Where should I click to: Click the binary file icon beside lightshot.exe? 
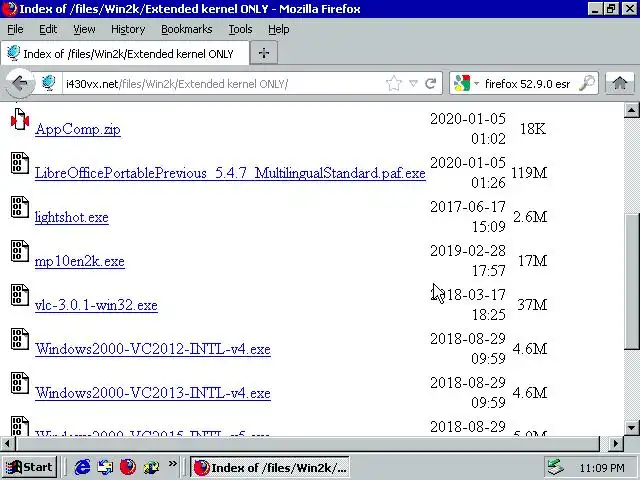click(x=20, y=207)
